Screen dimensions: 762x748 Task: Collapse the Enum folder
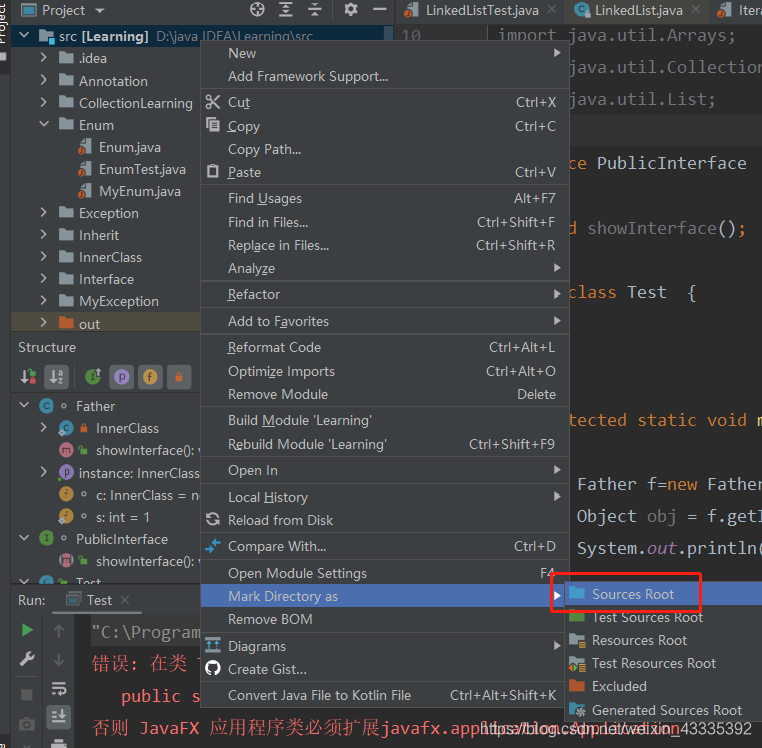tap(44, 124)
